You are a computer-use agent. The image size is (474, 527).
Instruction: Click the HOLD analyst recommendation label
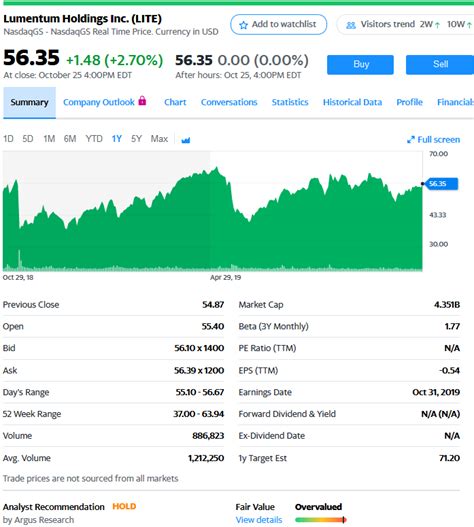click(124, 506)
